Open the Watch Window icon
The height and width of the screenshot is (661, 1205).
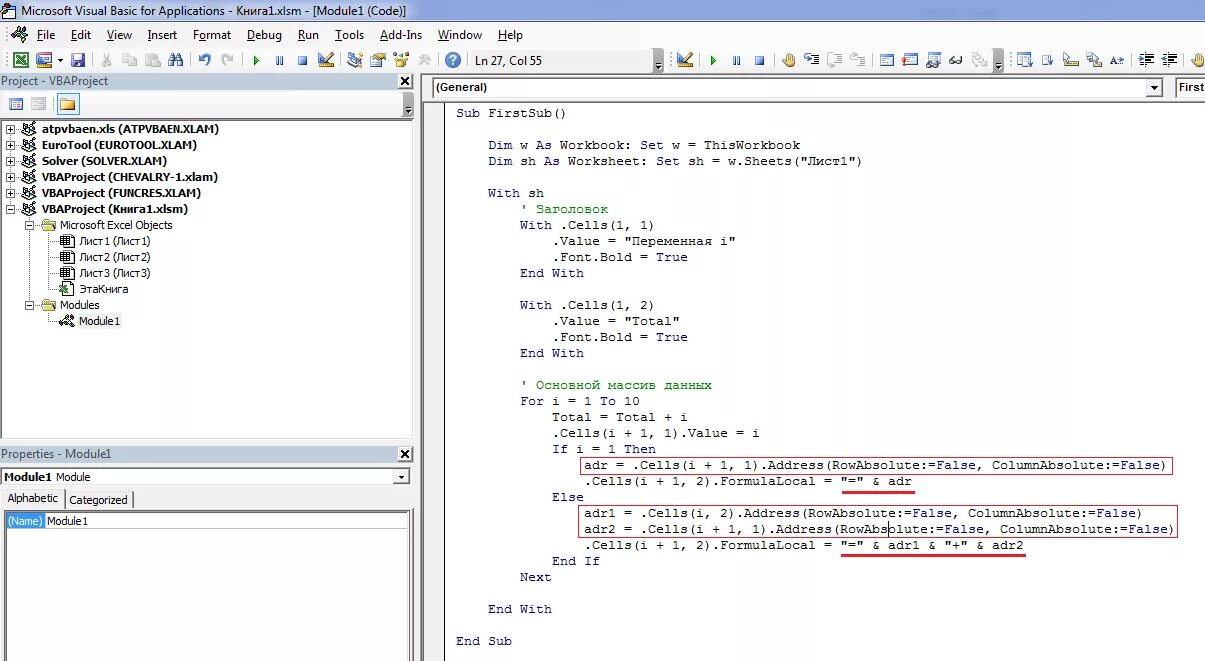coord(932,60)
